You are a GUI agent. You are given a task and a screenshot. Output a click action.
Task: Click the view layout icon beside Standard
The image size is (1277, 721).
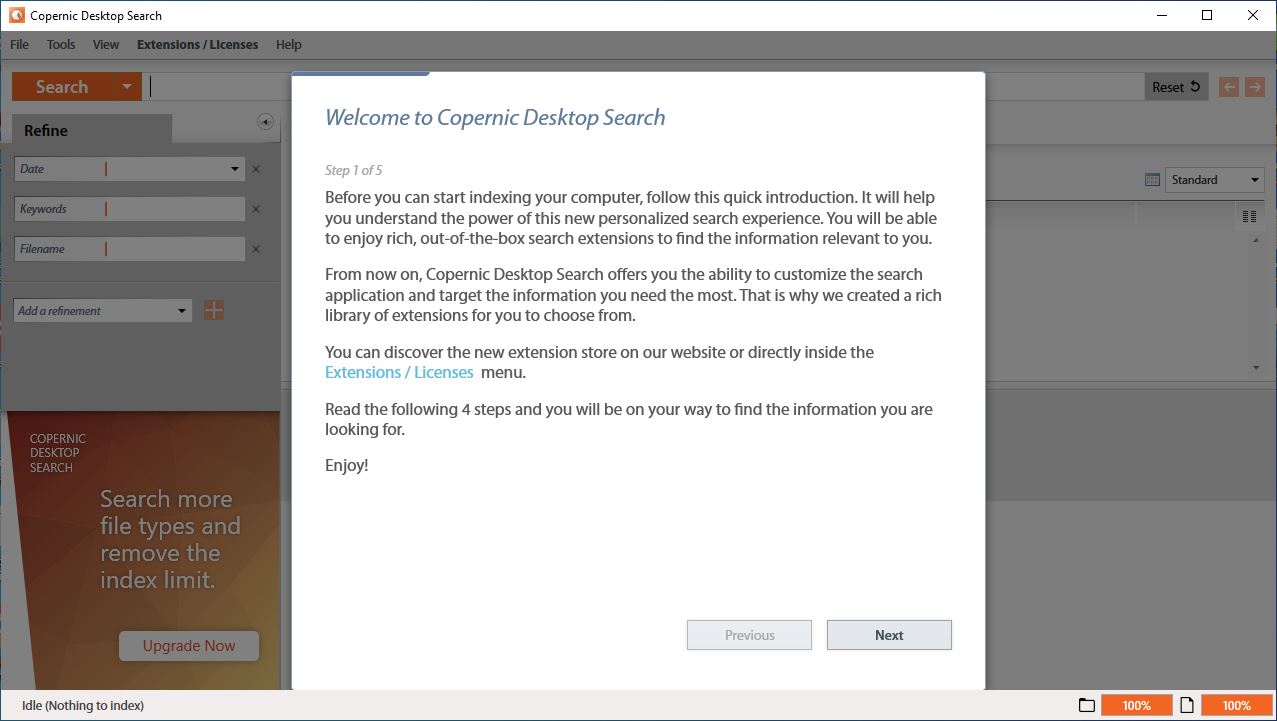[1152, 180]
